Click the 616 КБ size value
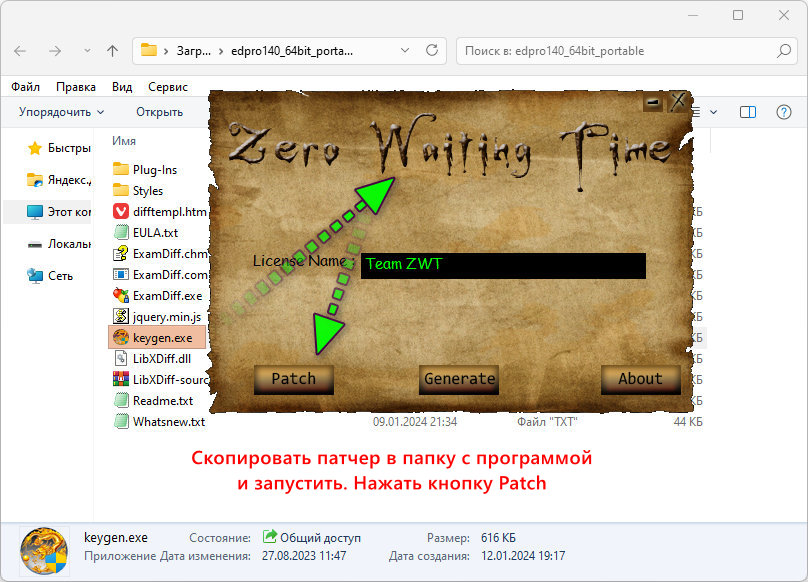Screen dimensions: 808x582 [498, 538]
